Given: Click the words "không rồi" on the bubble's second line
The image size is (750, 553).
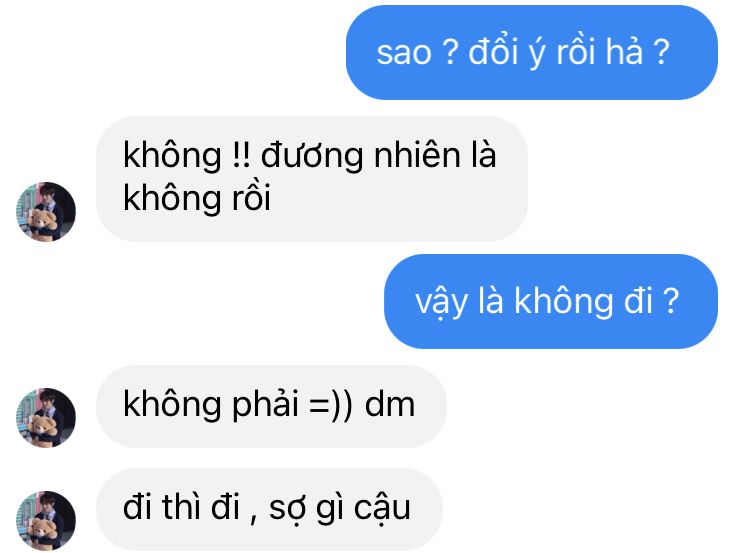Looking at the screenshot, I should pos(197,197).
